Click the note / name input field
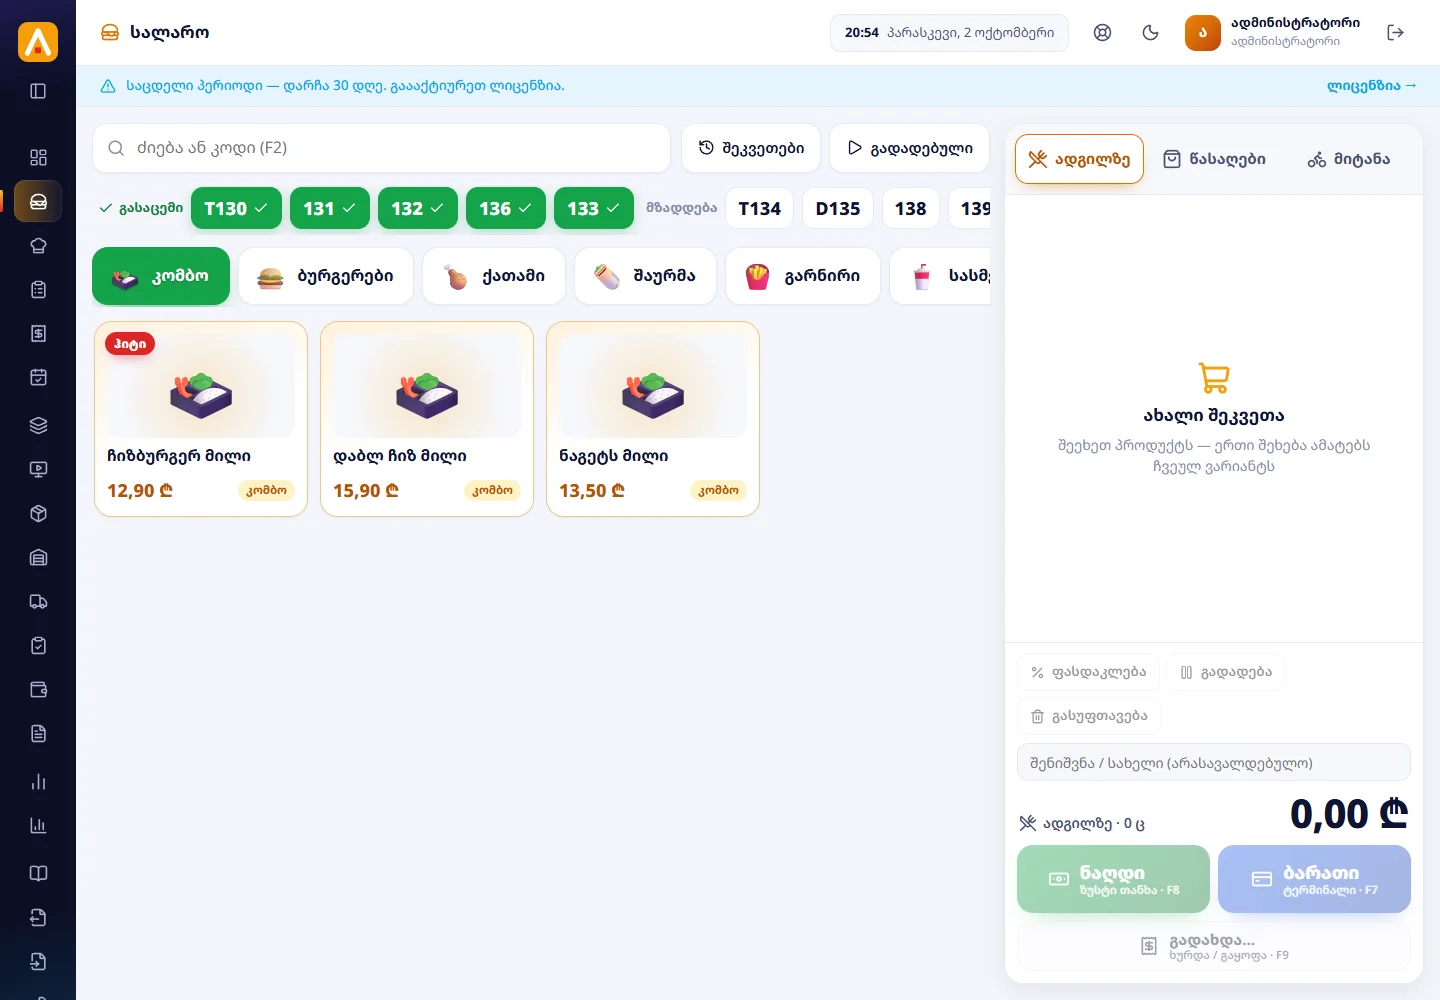The width and height of the screenshot is (1440, 1000). tap(1214, 763)
